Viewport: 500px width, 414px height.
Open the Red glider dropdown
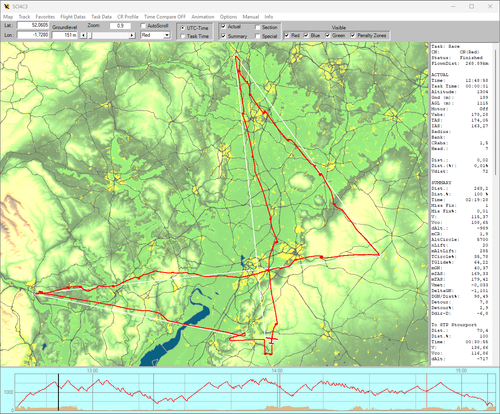(155, 35)
